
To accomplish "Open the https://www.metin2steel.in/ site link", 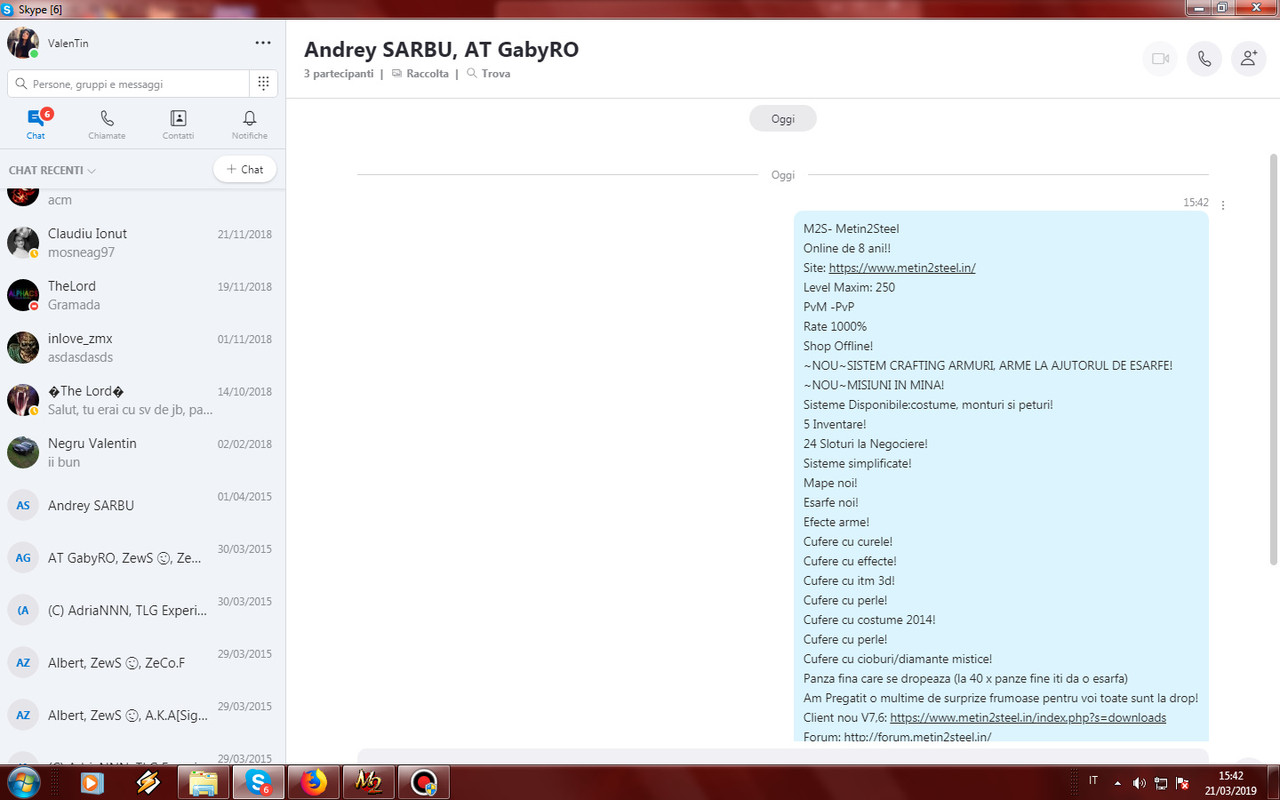I will click(902, 268).
